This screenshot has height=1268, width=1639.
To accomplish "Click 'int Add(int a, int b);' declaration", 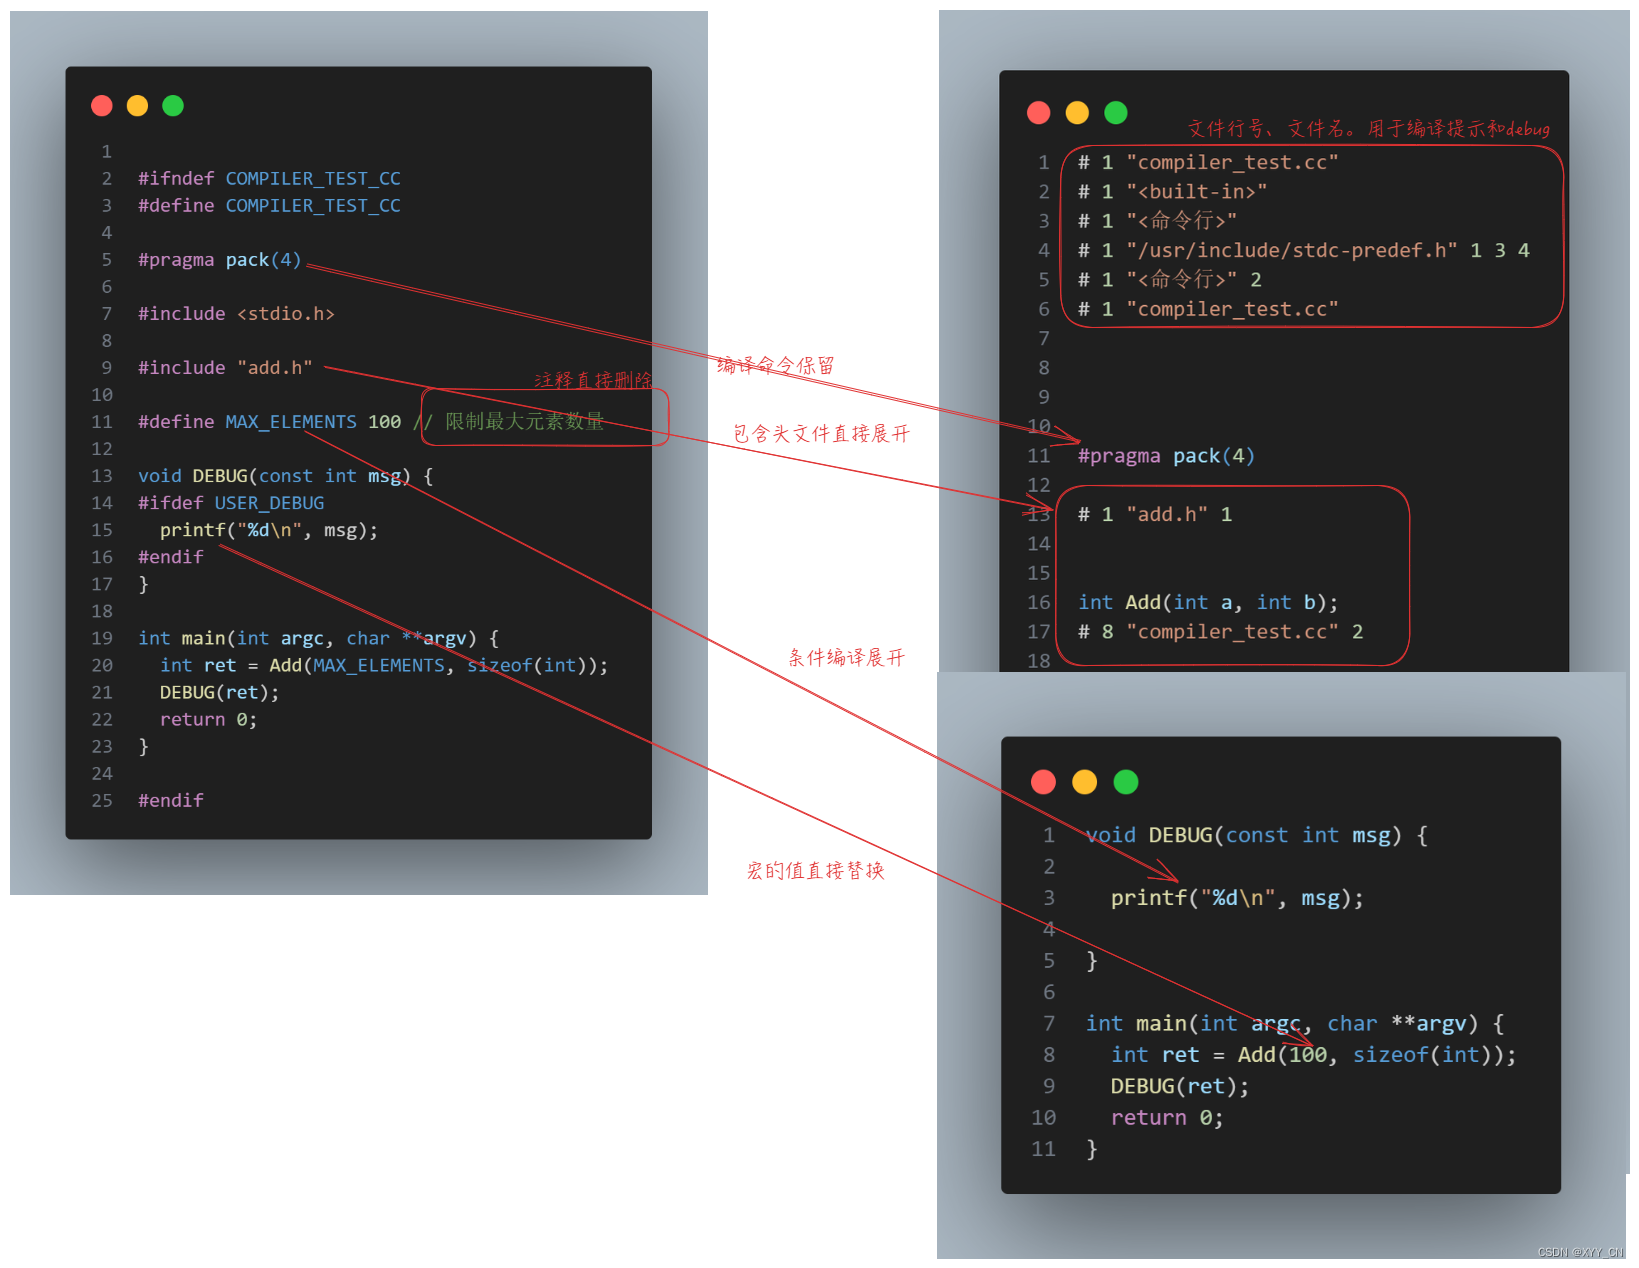I will click(1208, 603).
